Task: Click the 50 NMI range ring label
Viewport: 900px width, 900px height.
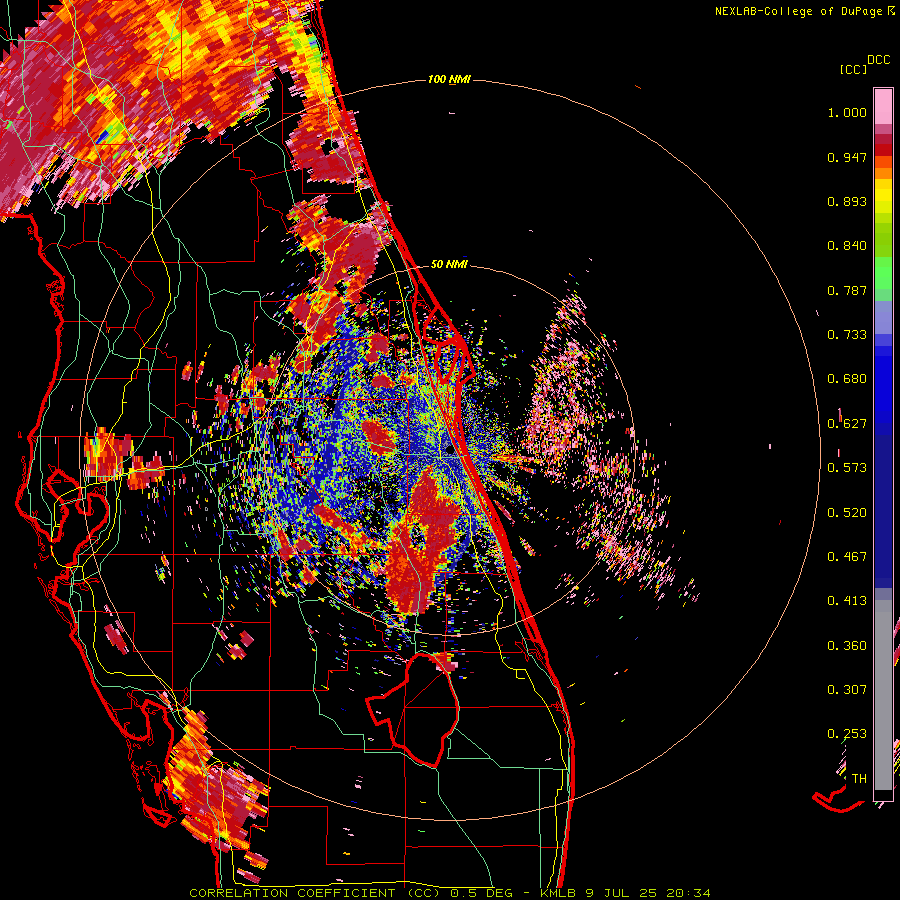Action: point(449,265)
